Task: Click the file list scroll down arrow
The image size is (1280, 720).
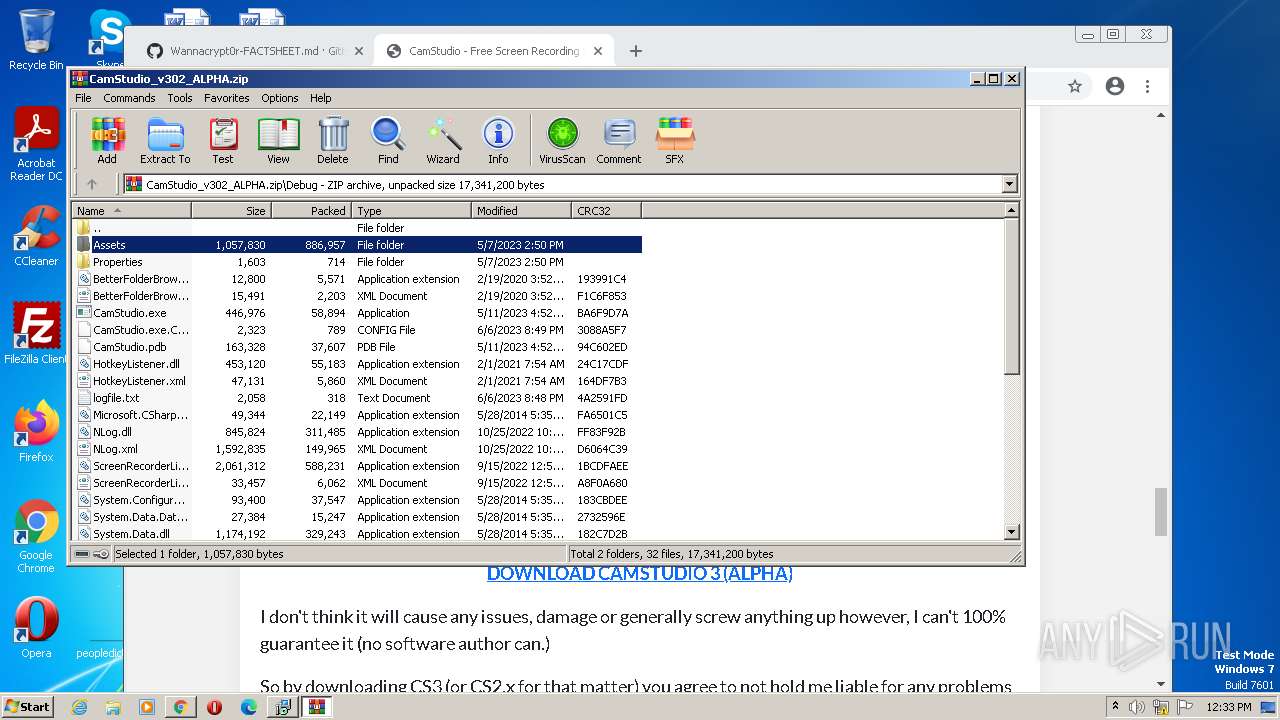Action: (x=1011, y=533)
